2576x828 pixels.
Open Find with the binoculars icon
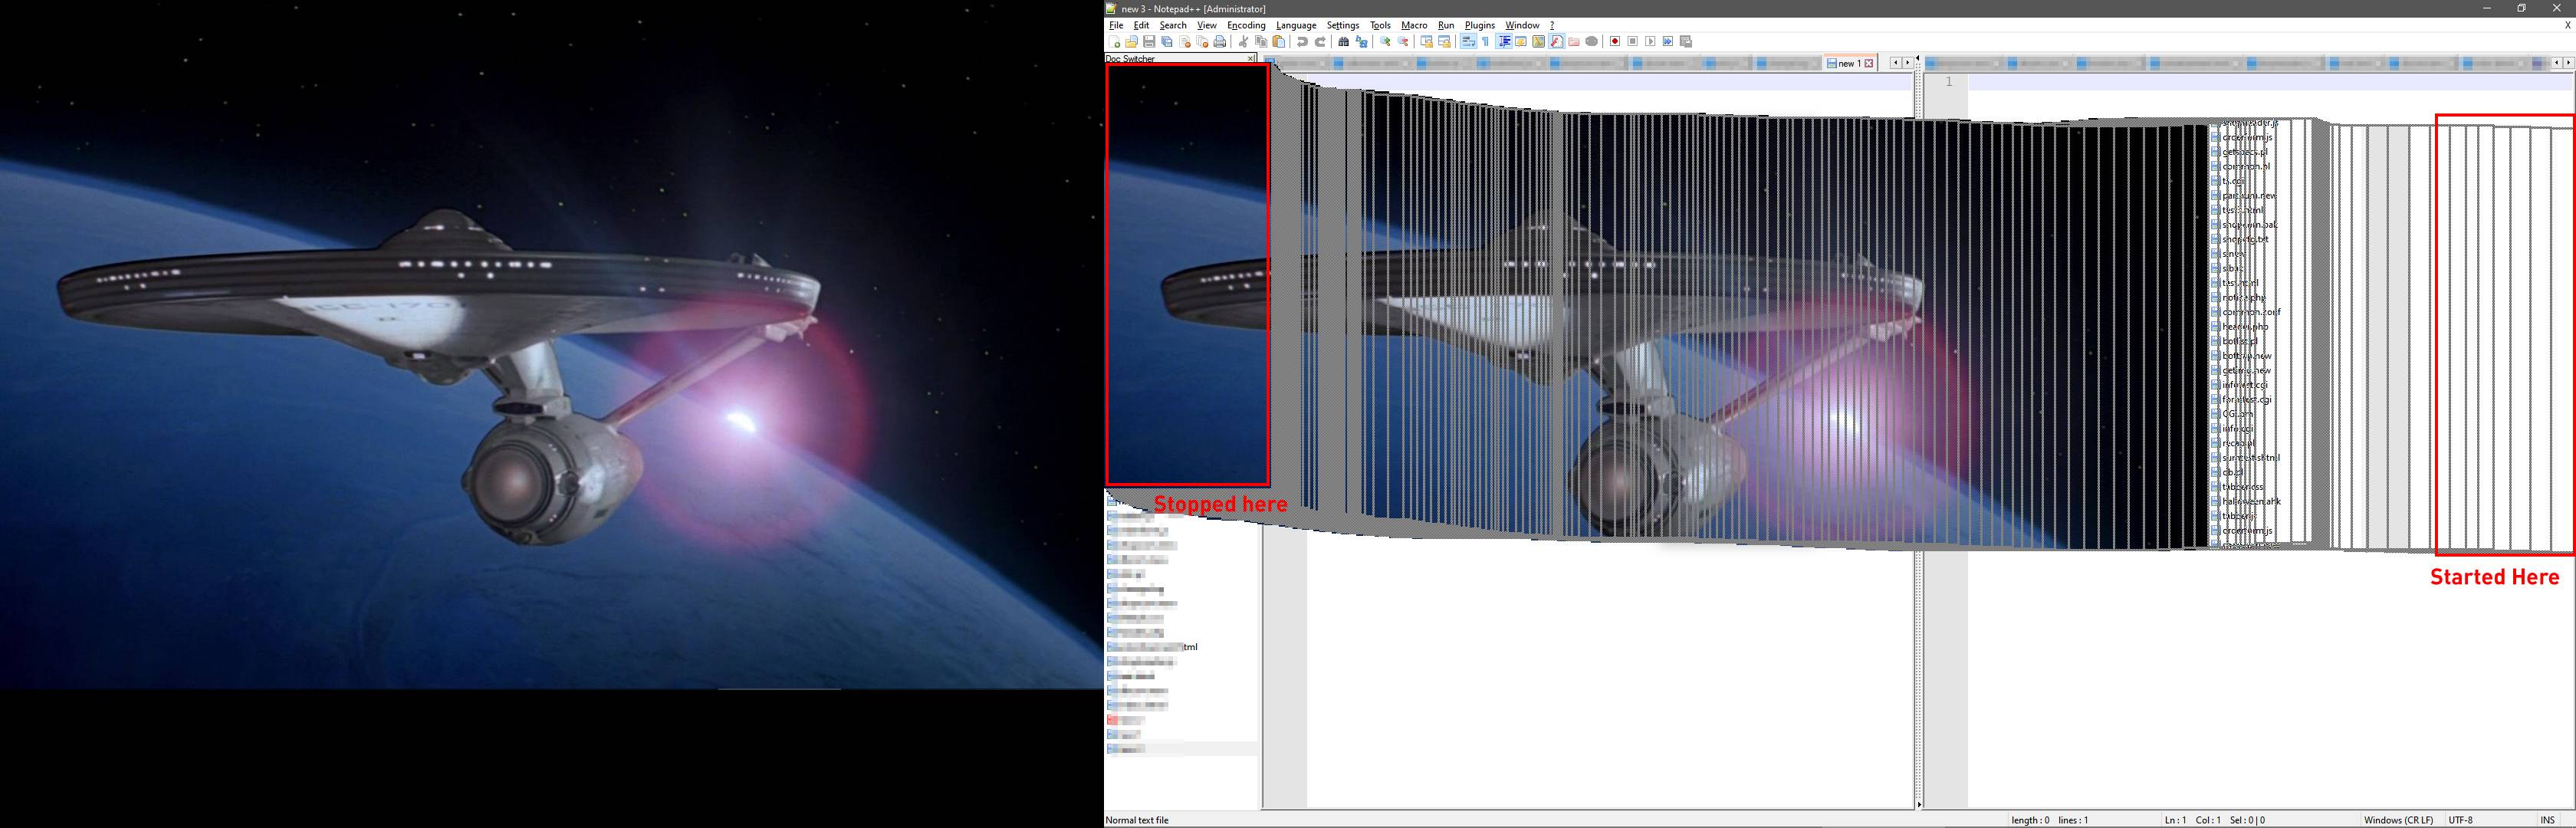(1343, 42)
